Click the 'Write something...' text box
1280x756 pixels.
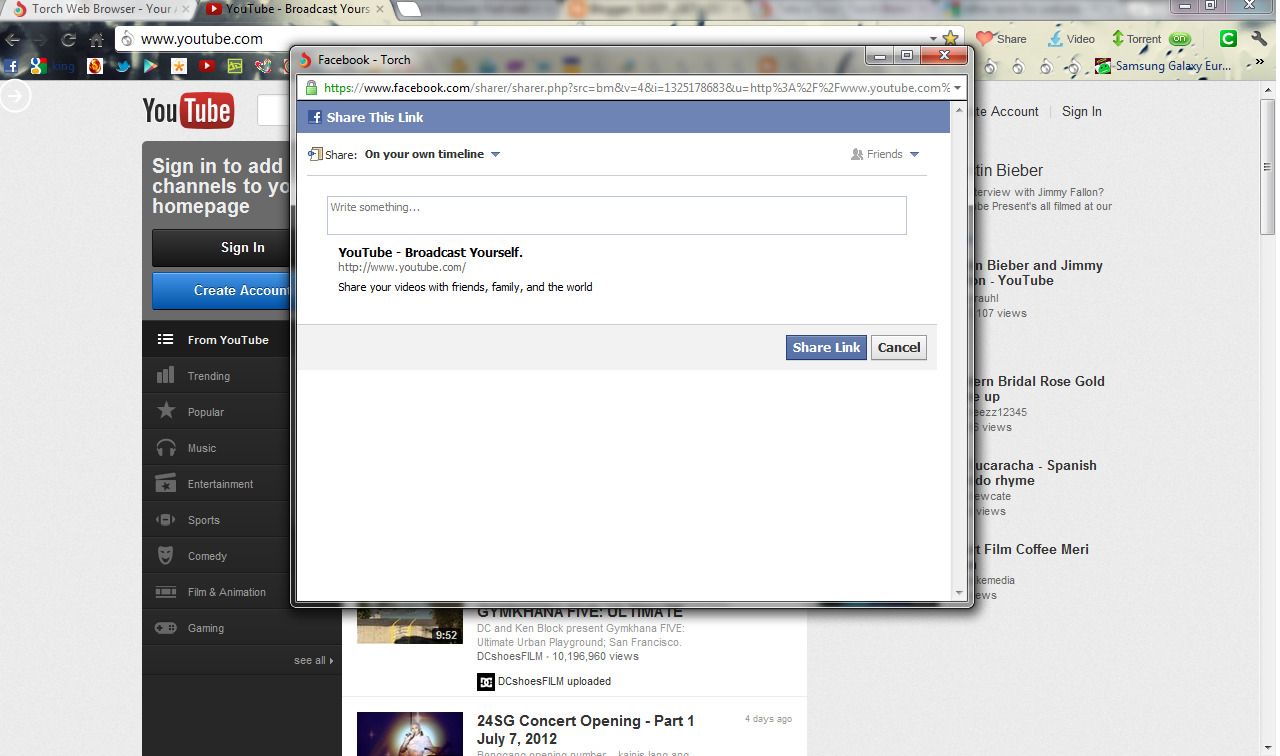tap(617, 215)
